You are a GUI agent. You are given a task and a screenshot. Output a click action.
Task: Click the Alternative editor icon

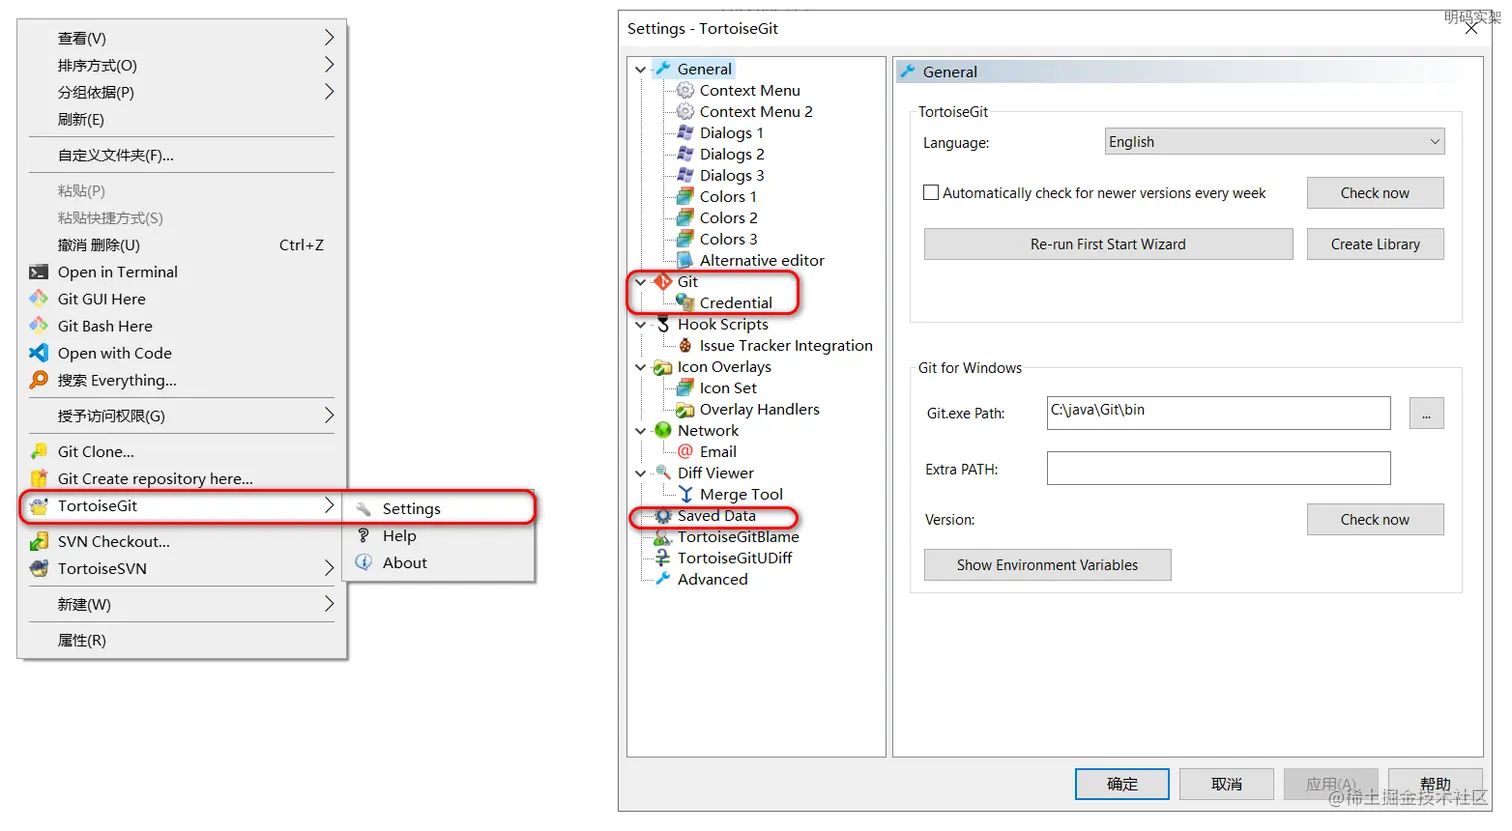point(685,260)
